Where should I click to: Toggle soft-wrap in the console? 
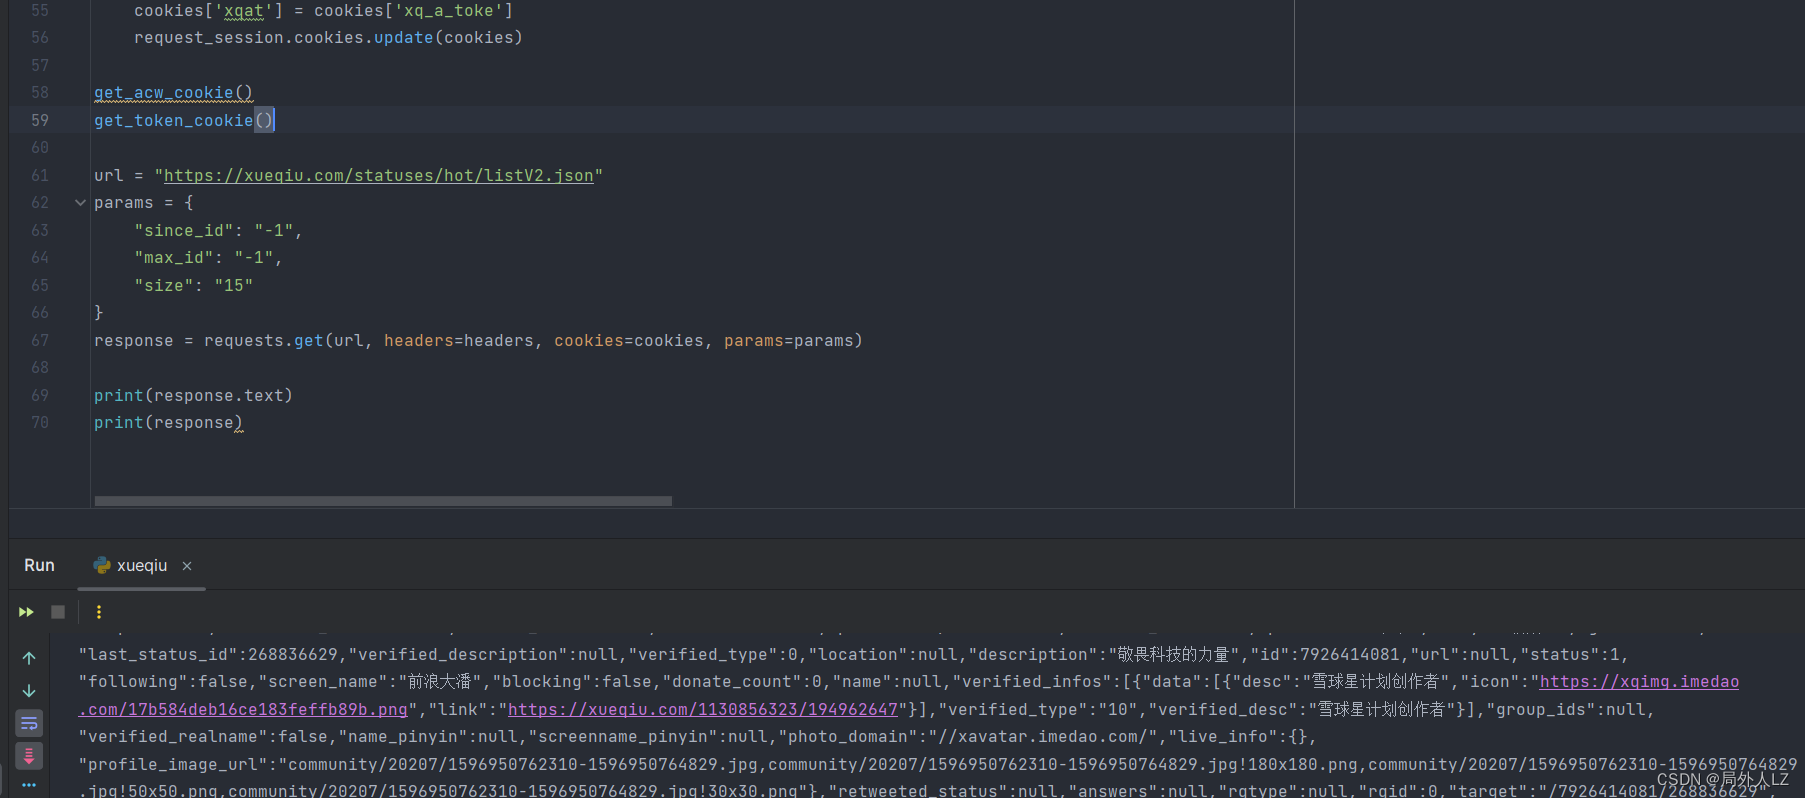pos(29,723)
